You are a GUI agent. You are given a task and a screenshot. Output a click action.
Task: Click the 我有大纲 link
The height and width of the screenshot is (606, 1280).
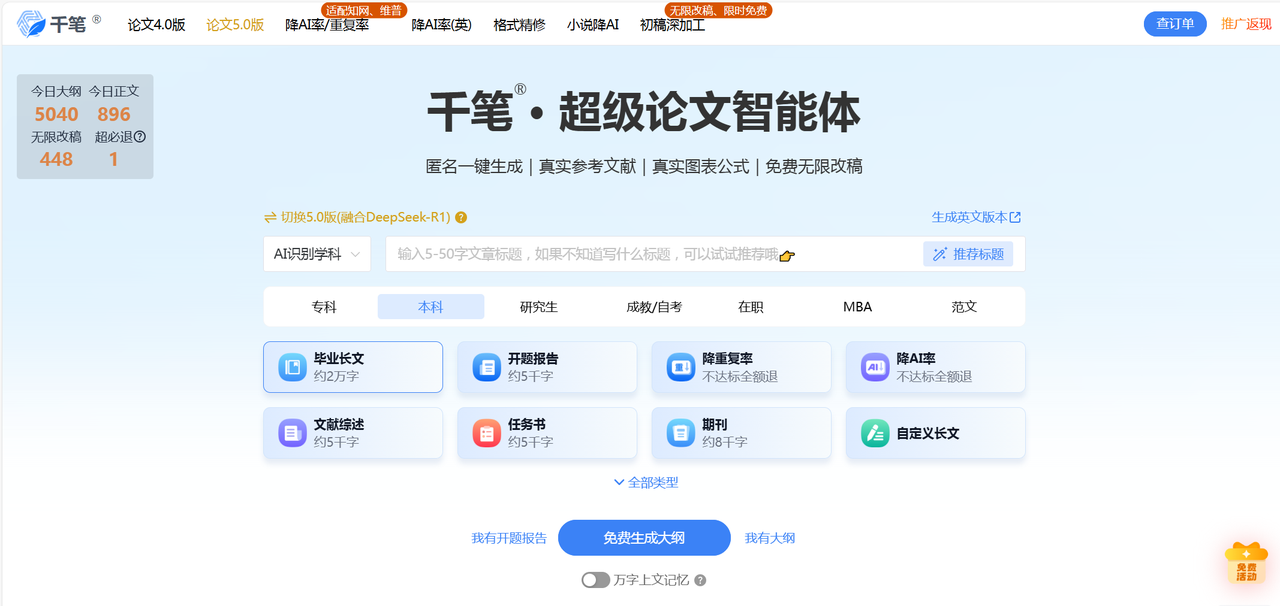(770, 538)
